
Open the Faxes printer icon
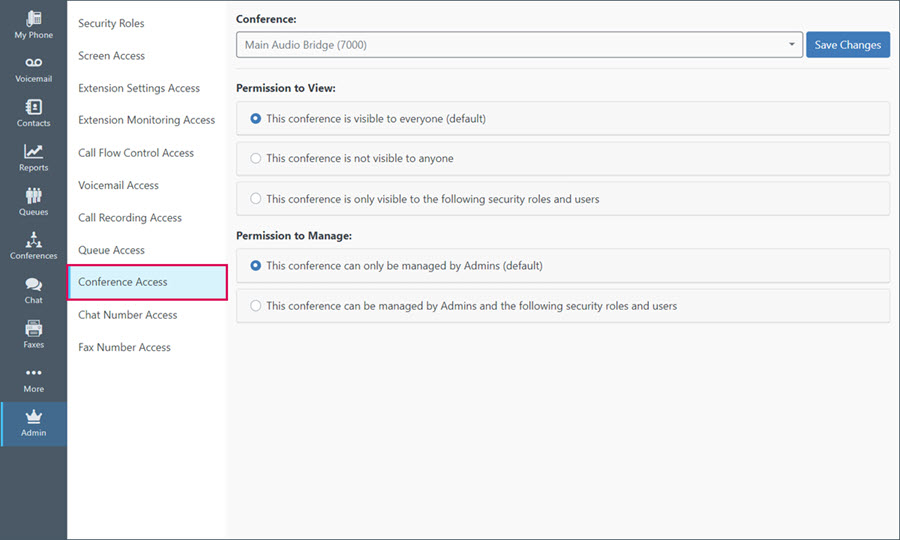[x=33, y=328]
